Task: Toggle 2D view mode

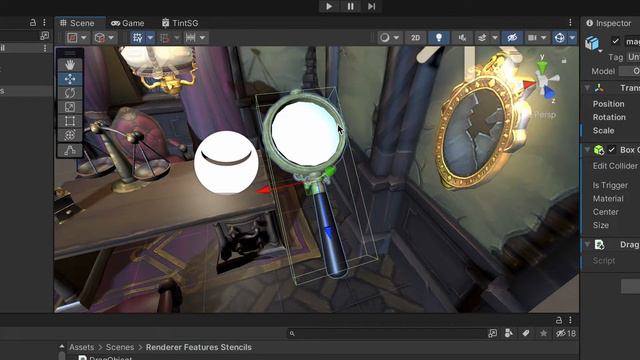Action: pos(416,38)
